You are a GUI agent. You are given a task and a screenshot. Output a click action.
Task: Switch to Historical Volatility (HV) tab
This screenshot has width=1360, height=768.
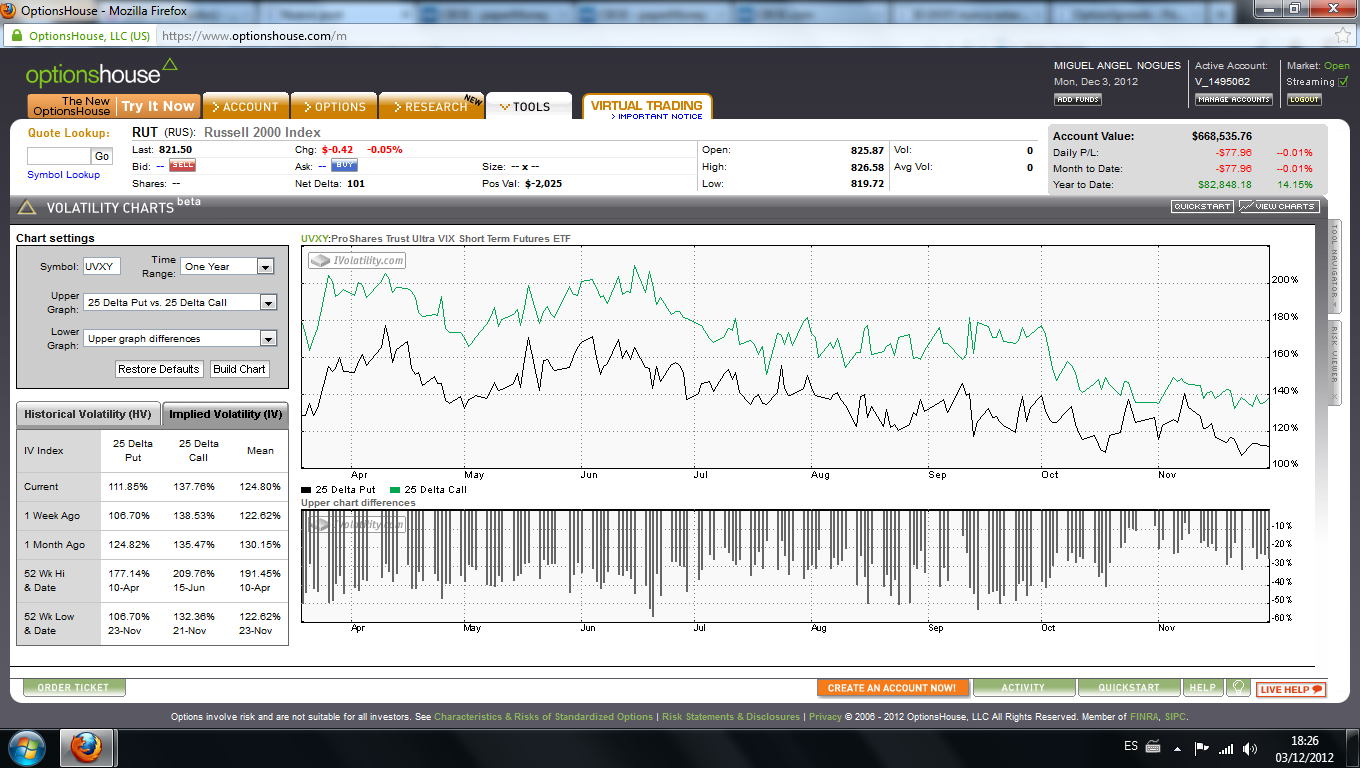(x=88, y=414)
